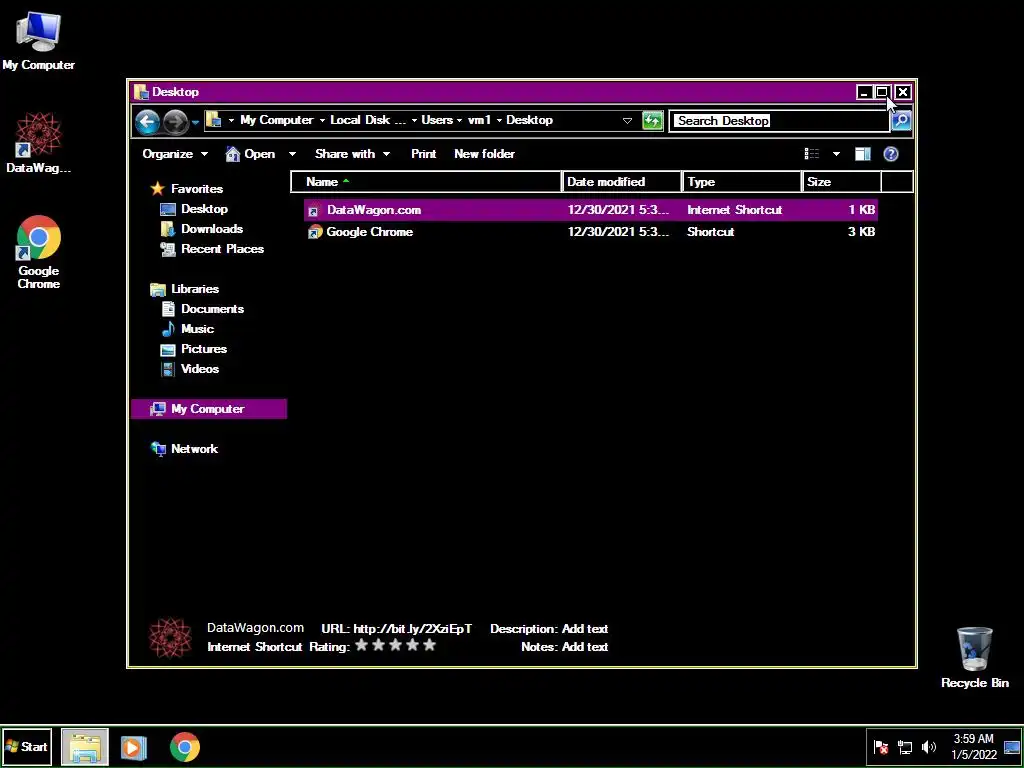
Task: Sort by Date modified column
Action: [621, 182]
